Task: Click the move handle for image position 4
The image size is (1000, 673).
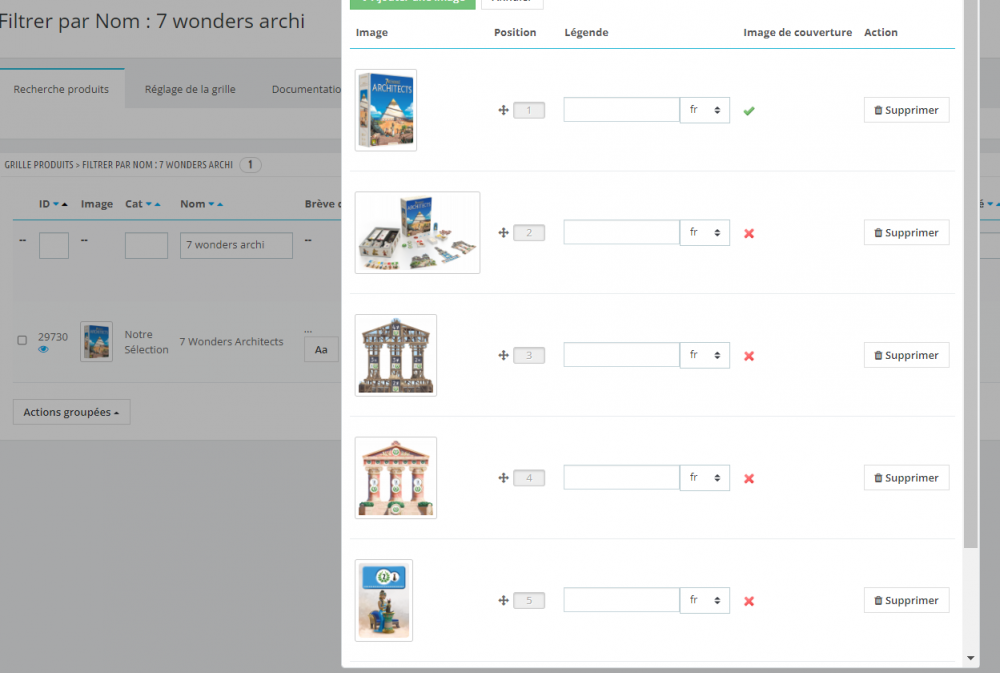Action: (x=503, y=478)
